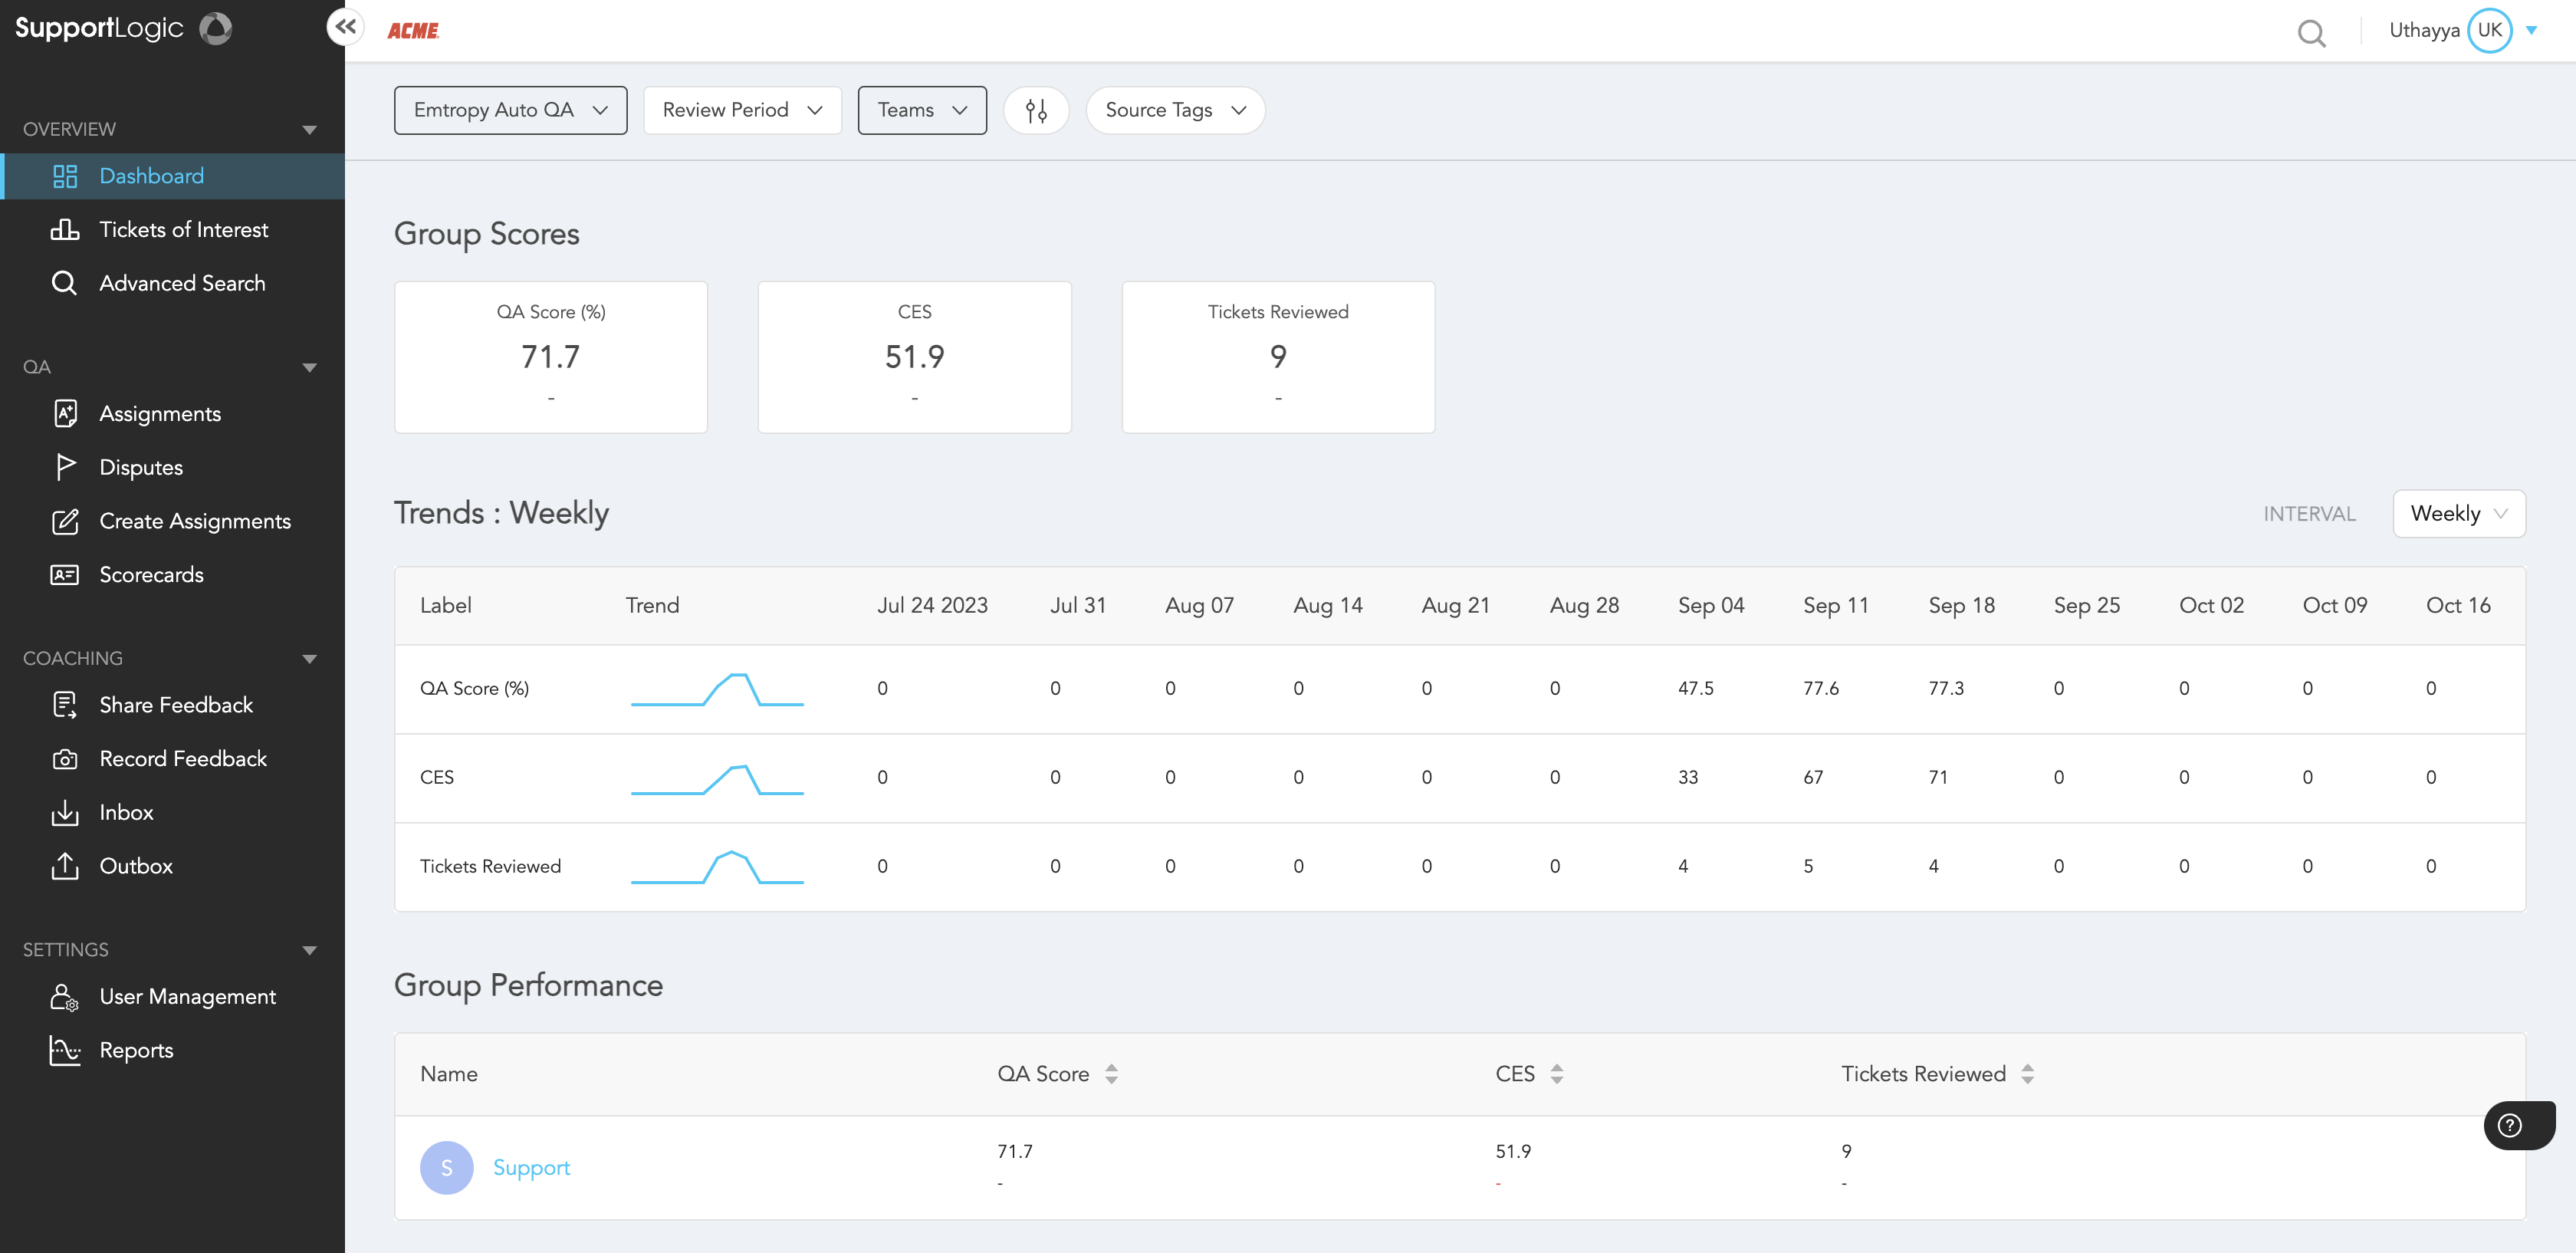Click the UK user avatar
Screen dimensions: 2576x1253
2489,30
